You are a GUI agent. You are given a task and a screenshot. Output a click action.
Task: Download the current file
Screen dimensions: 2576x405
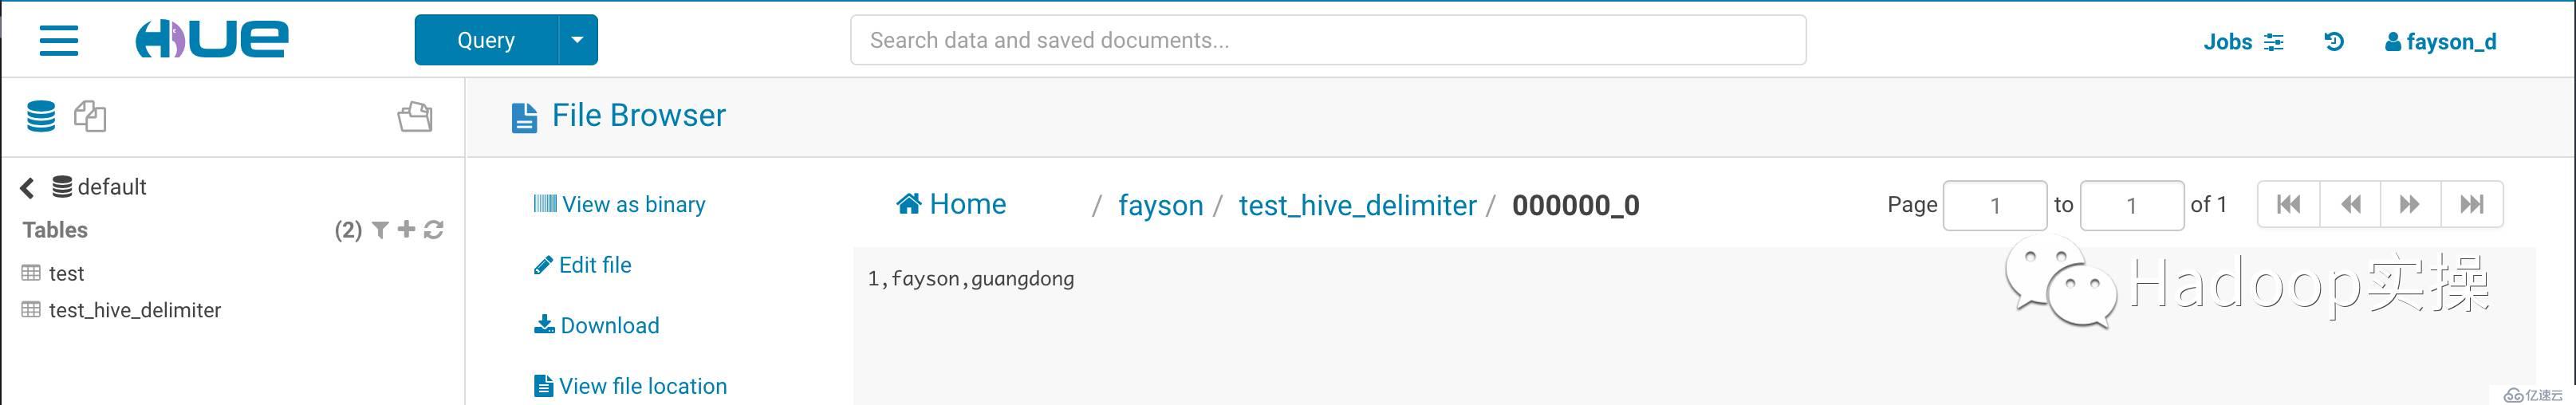pos(597,325)
